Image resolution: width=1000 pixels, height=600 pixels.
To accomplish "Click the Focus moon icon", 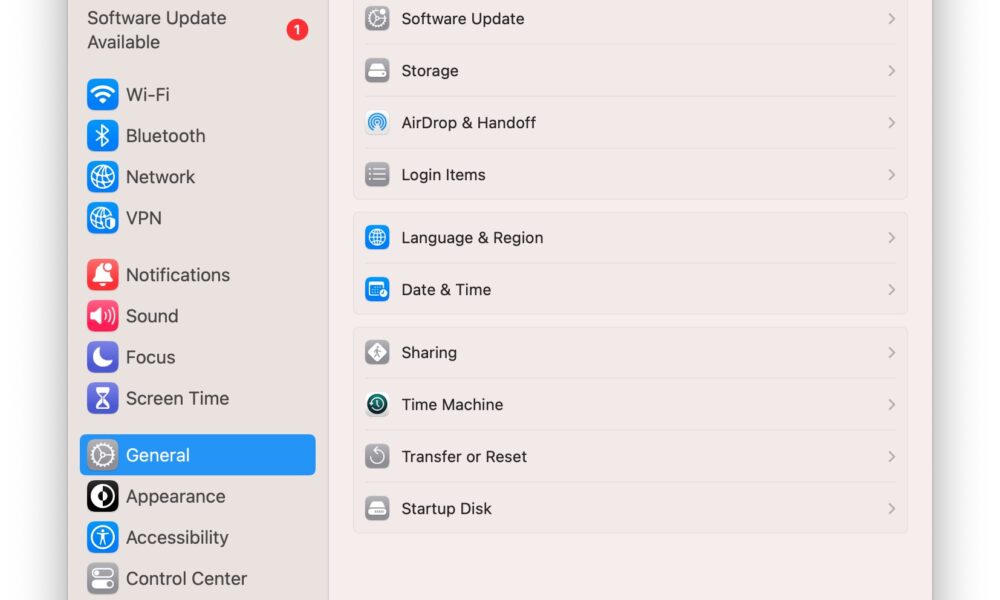I will click(102, 357).
